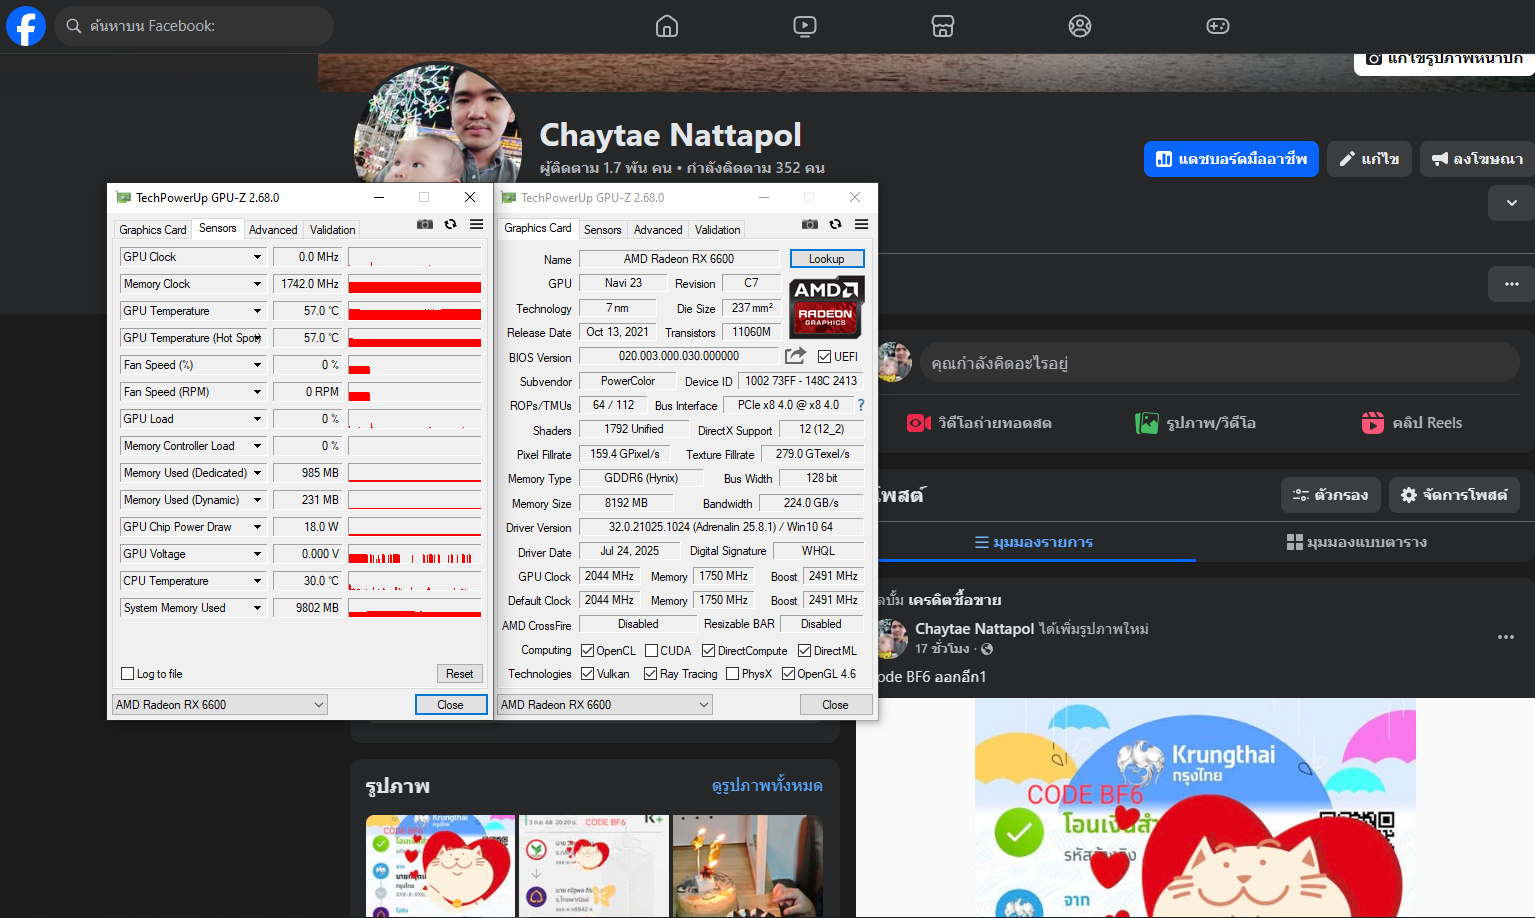The width and height of the screenshot is (1535, 918).
Task: Toggle the Ray Tracing checkbox
Action: tap(651, 674)
